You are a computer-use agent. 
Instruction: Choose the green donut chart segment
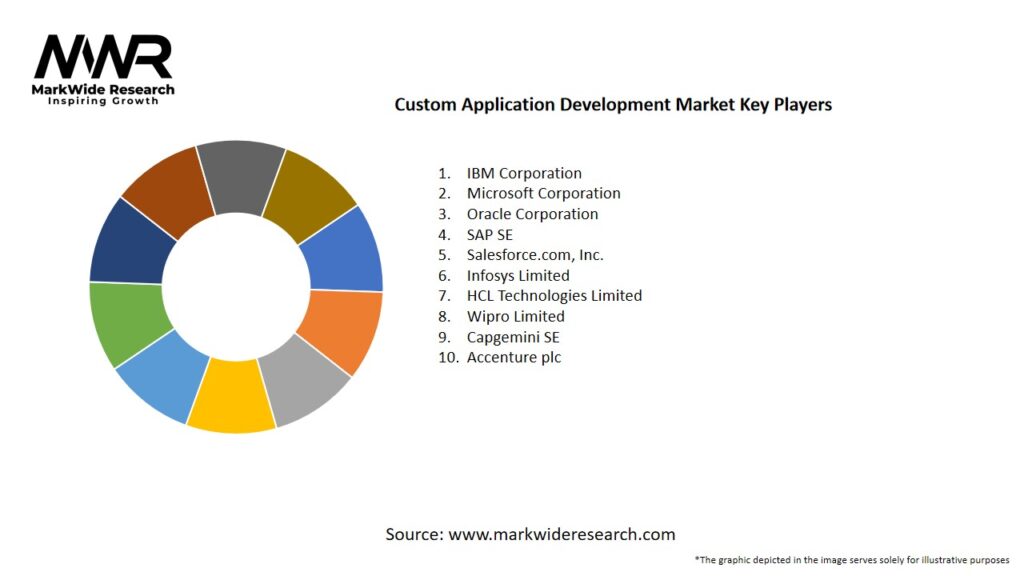click(x=126, y=322)
